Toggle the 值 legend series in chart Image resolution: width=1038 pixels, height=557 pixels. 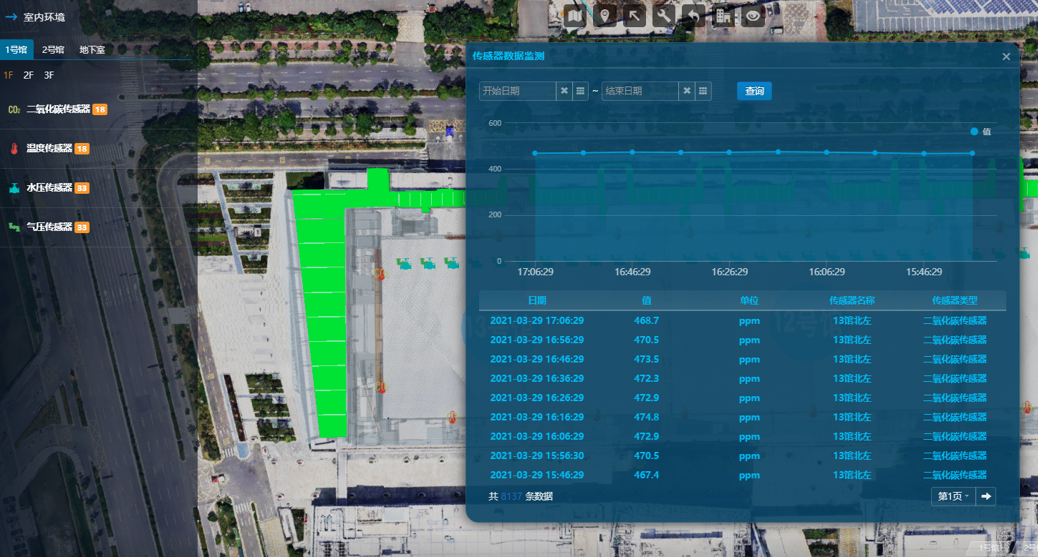pyautogui.click(x=980, y=132)
